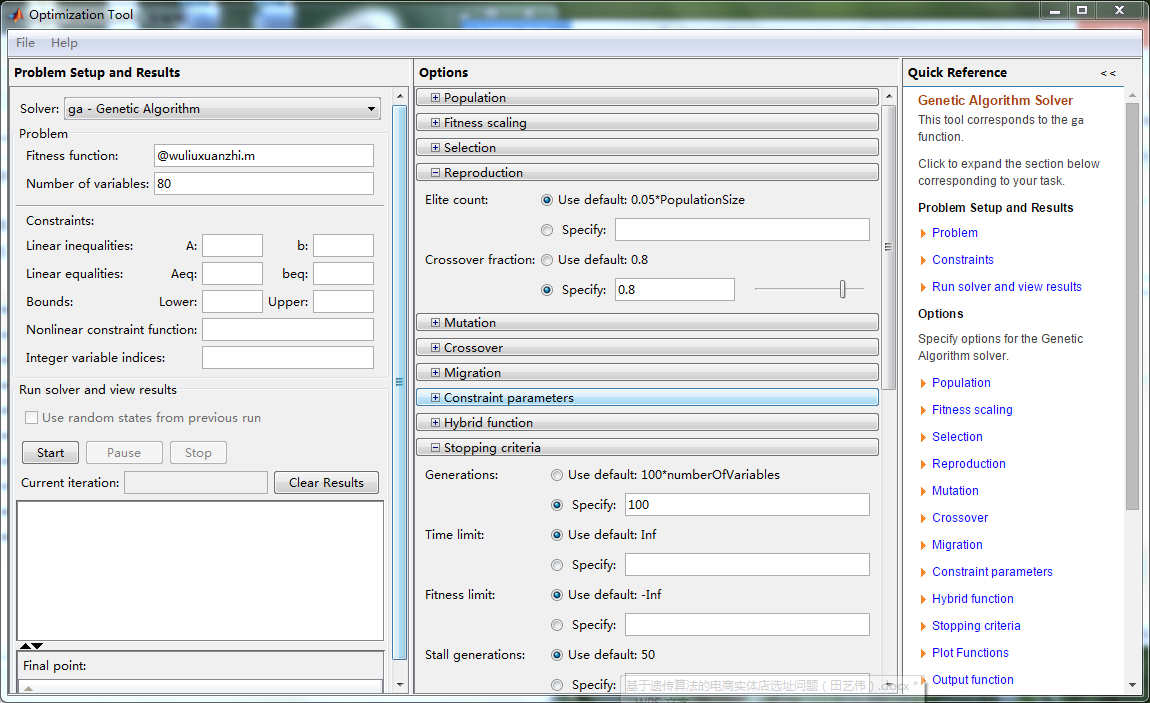Click the MATLAB logo in title bar
This screenshot has width=1150, height=703.
point(15,14)
